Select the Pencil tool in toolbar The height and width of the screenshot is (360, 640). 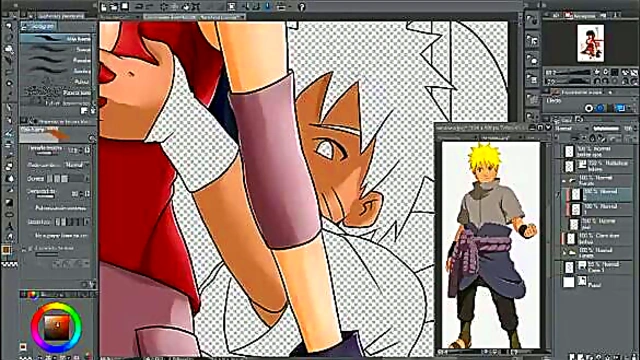[x=9, y=120]
